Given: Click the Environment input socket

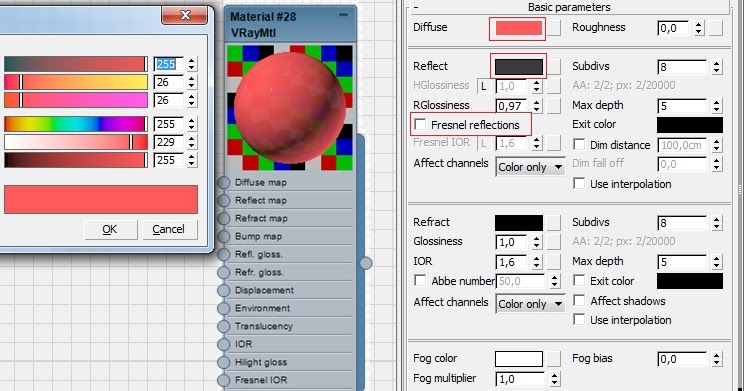Looking at the screenshot, I should coord(223,308).
